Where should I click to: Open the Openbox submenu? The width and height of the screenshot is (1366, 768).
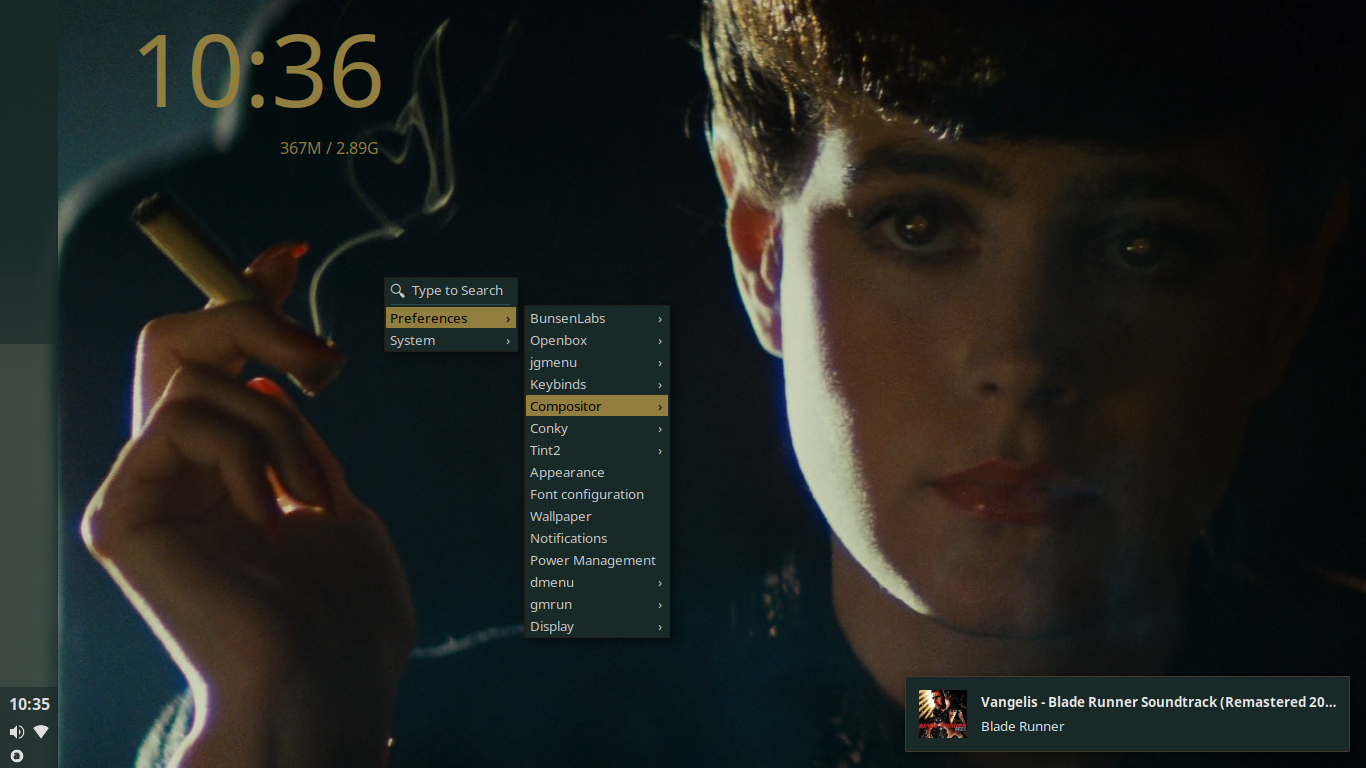597,340
